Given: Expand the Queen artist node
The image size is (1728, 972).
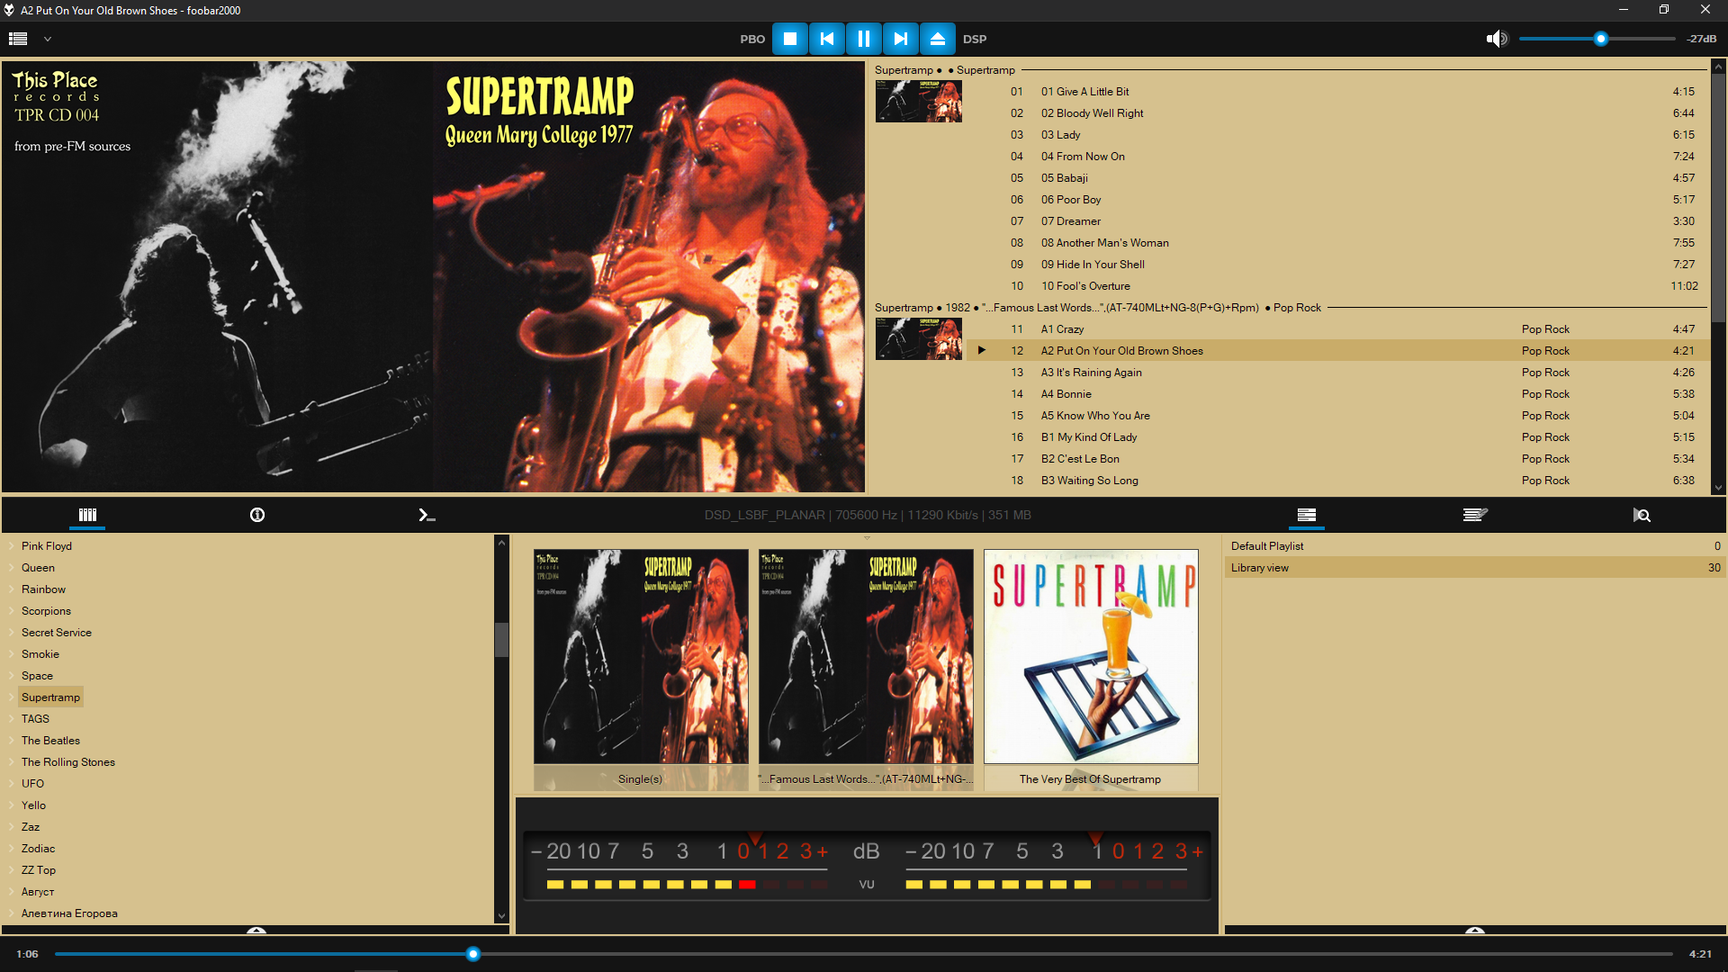Looking at the screenshot, I should [12, 568].
